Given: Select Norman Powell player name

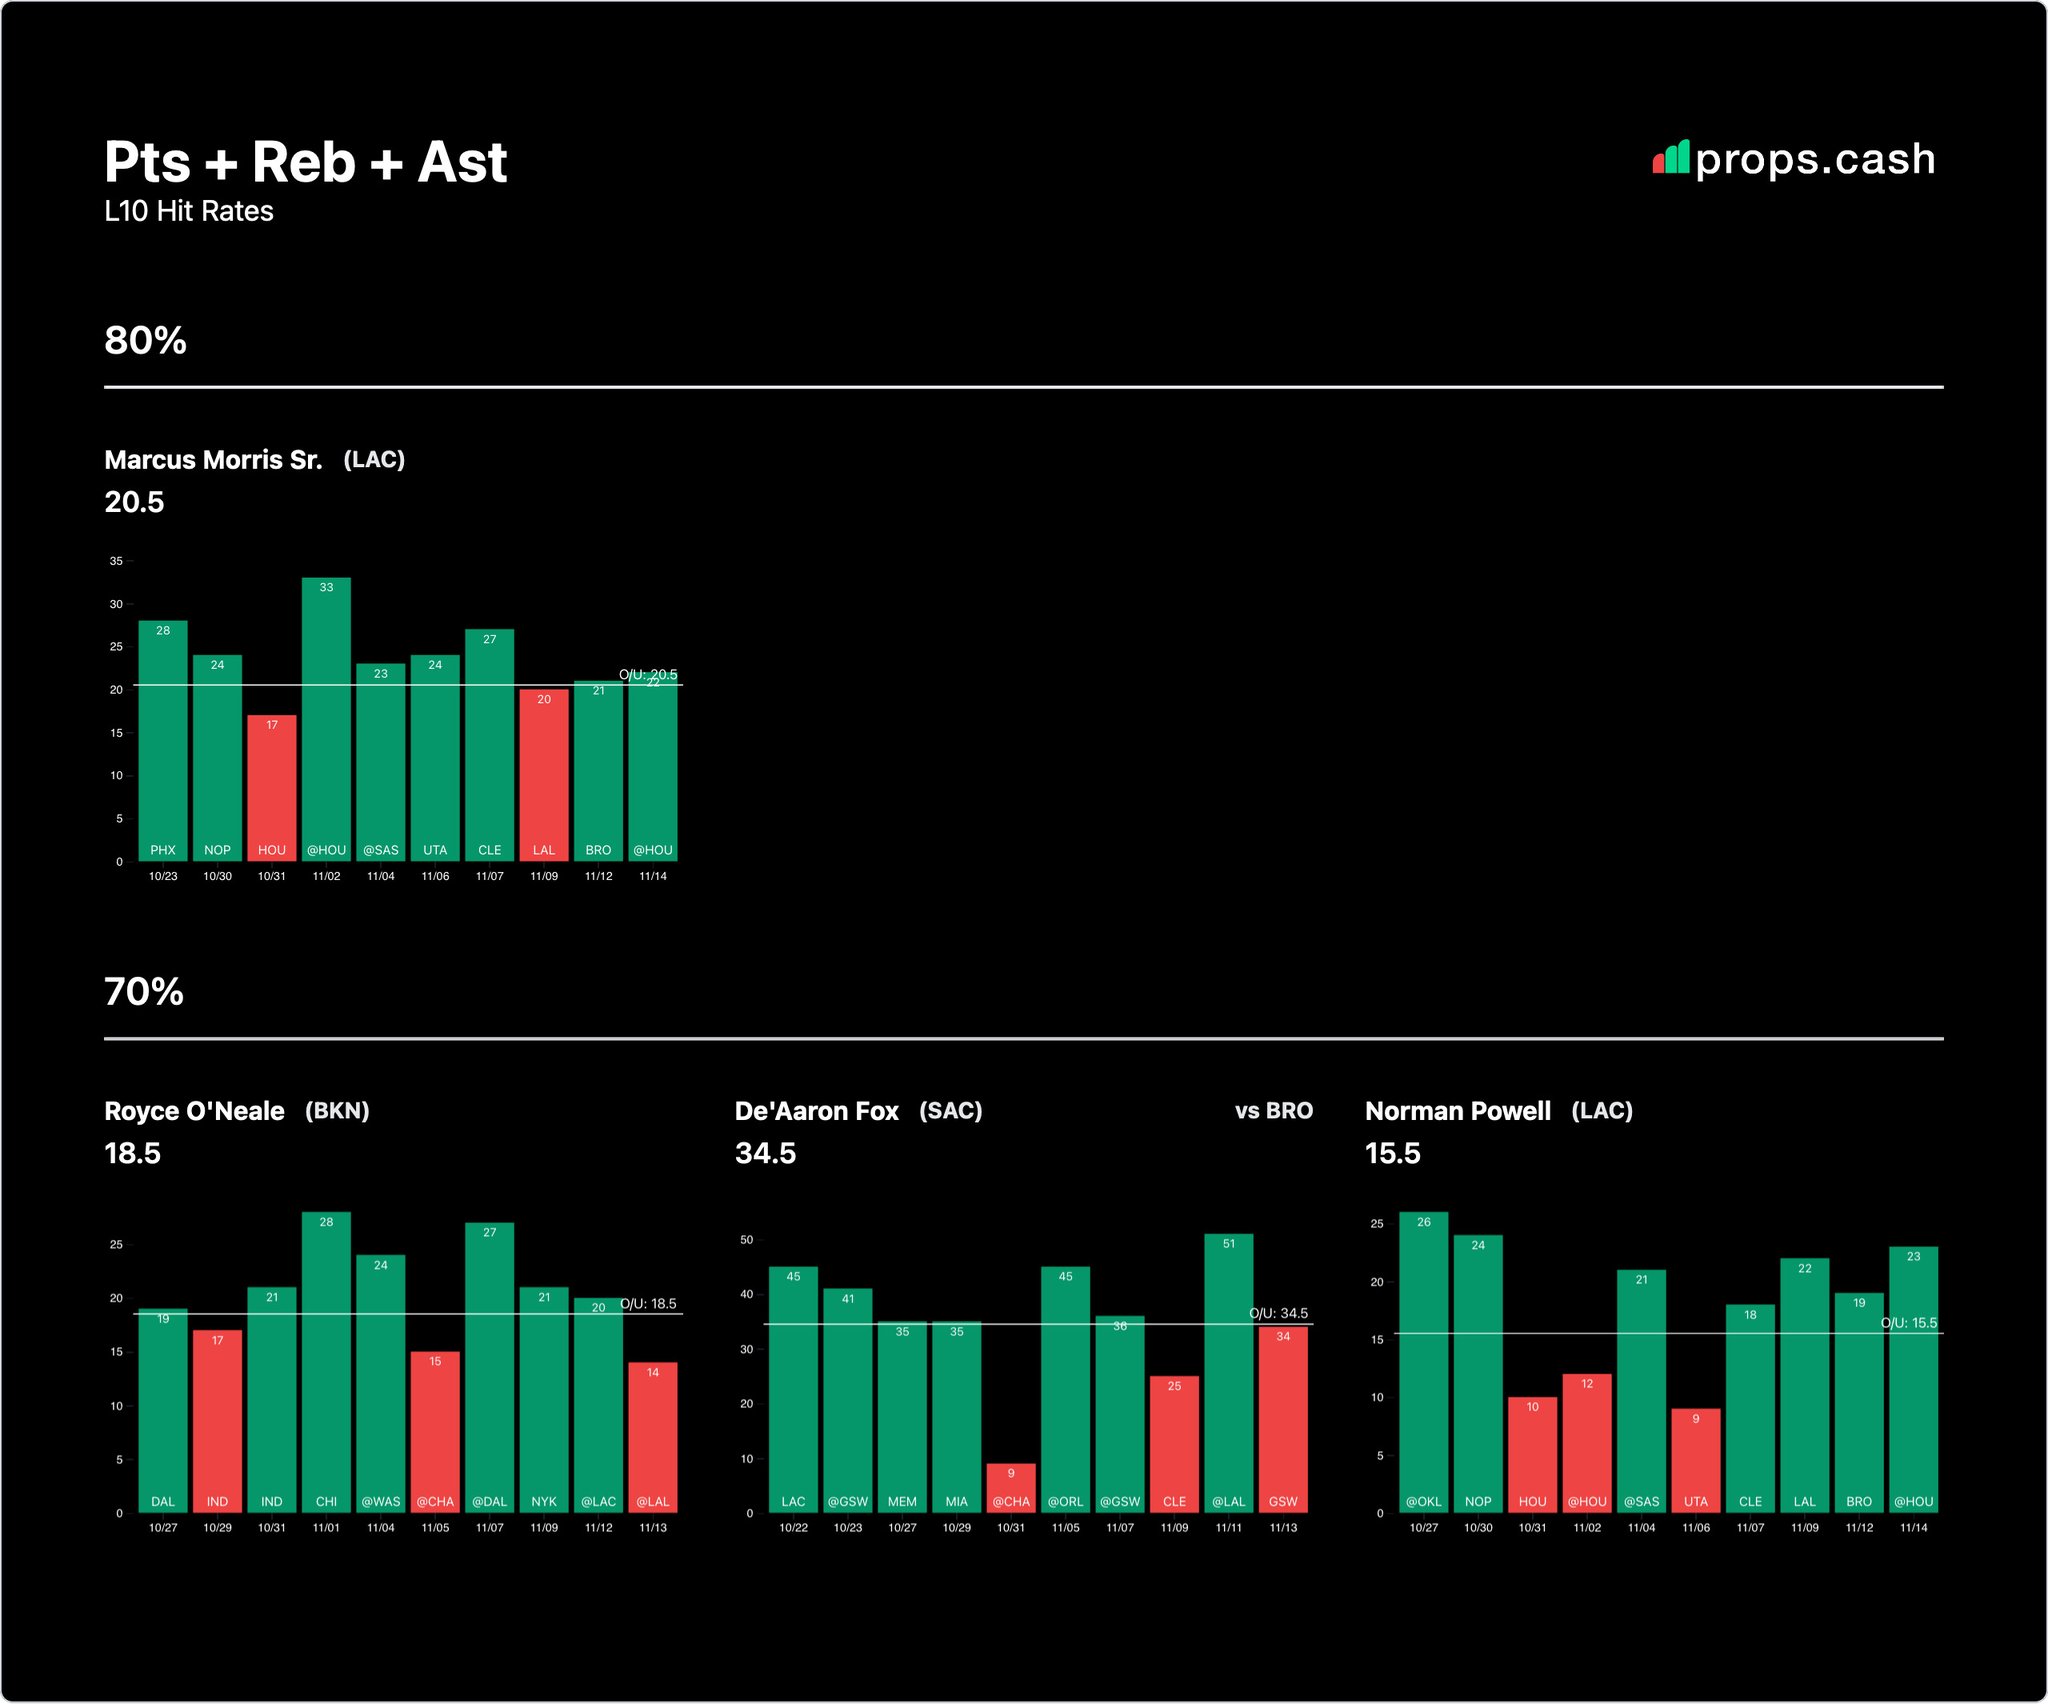Looking at the screenshot, I should 1457,1111.
